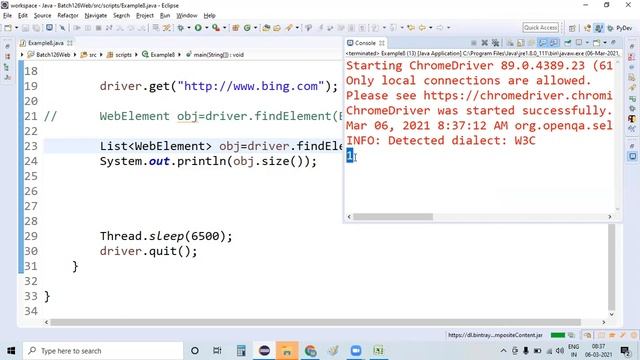640x360 pixels.
Task: Select the Example8.java editor tab
Action: tap(46, 43)
